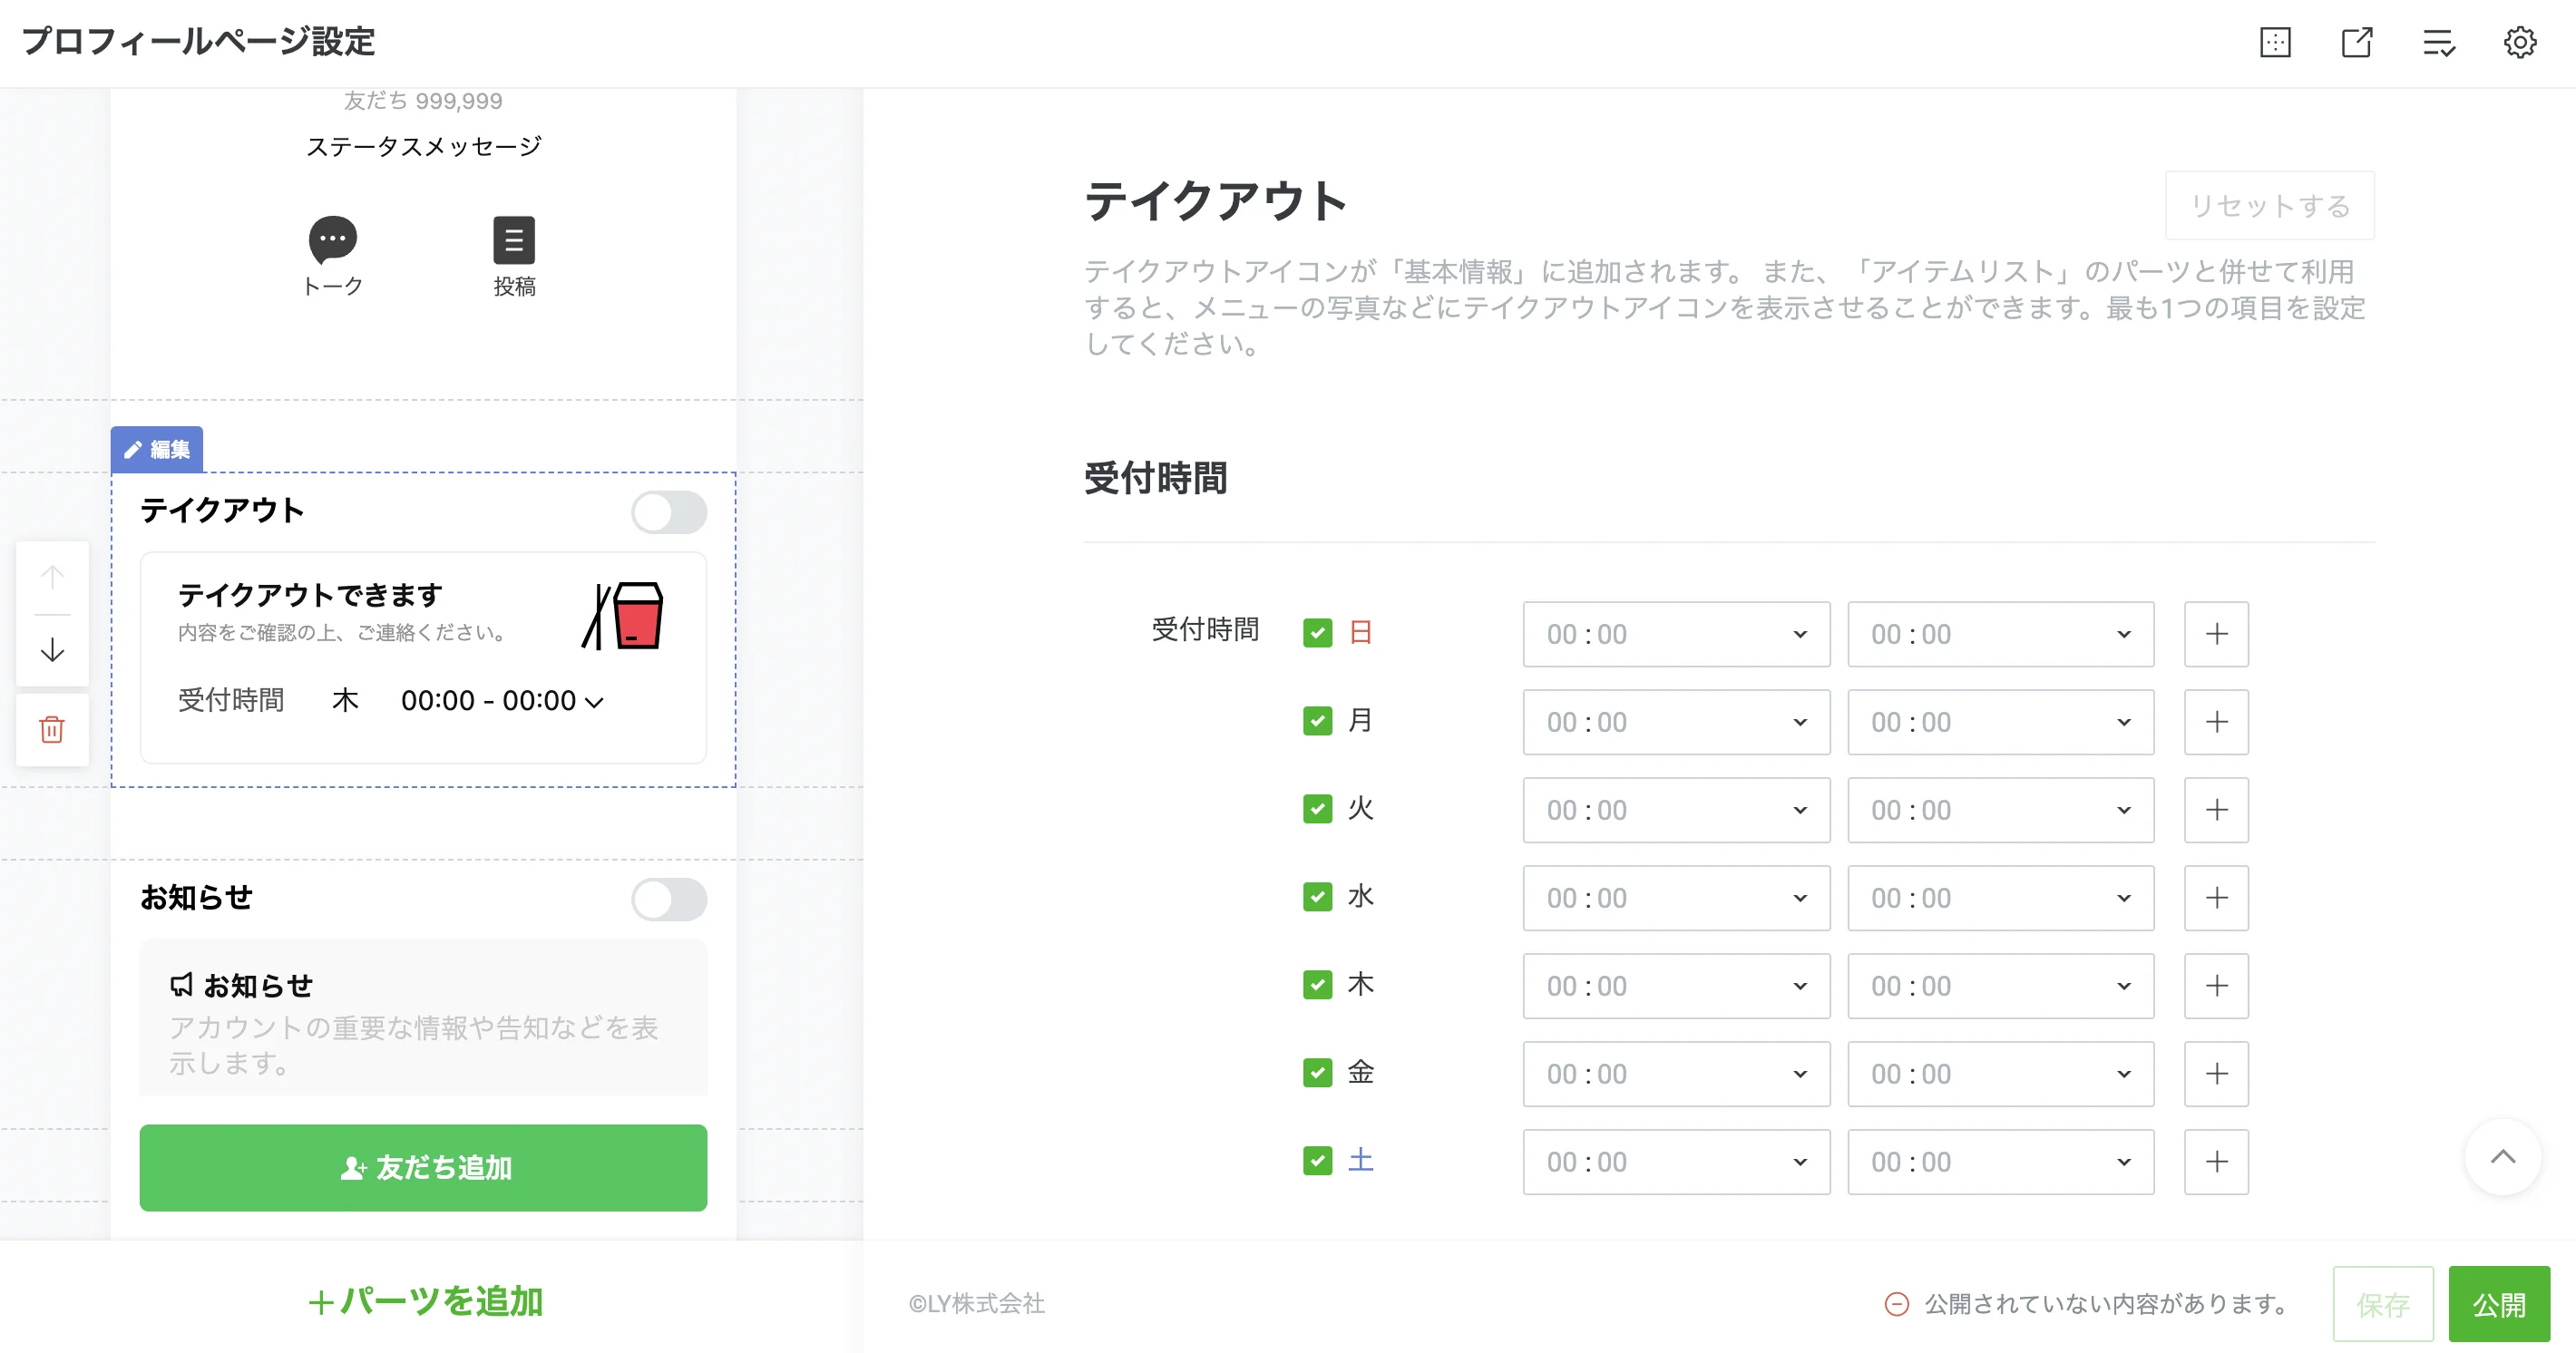2576x1353 pixels.
Task: Click the green 友だち追加 button
Action: (x=423, y=1168)
